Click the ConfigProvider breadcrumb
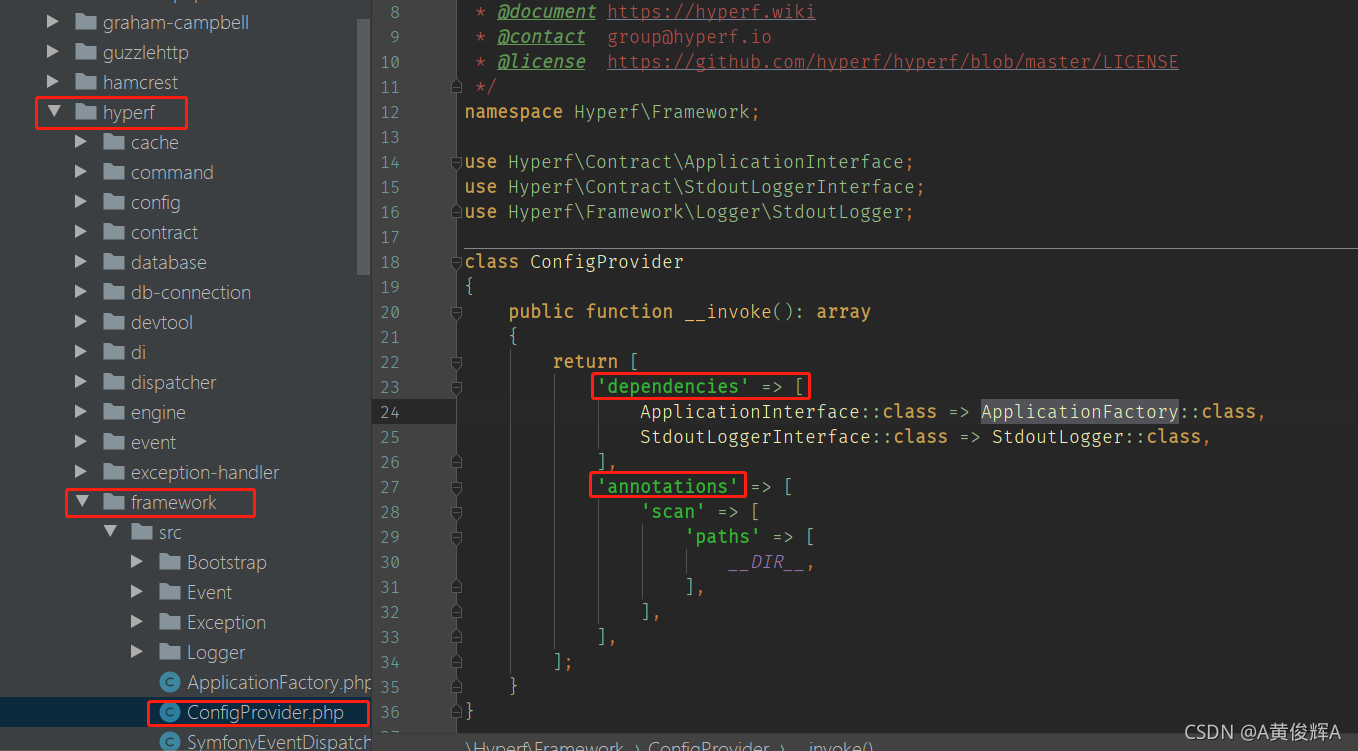This screenshot has width=1358, height=751. [x=709, y=745]
